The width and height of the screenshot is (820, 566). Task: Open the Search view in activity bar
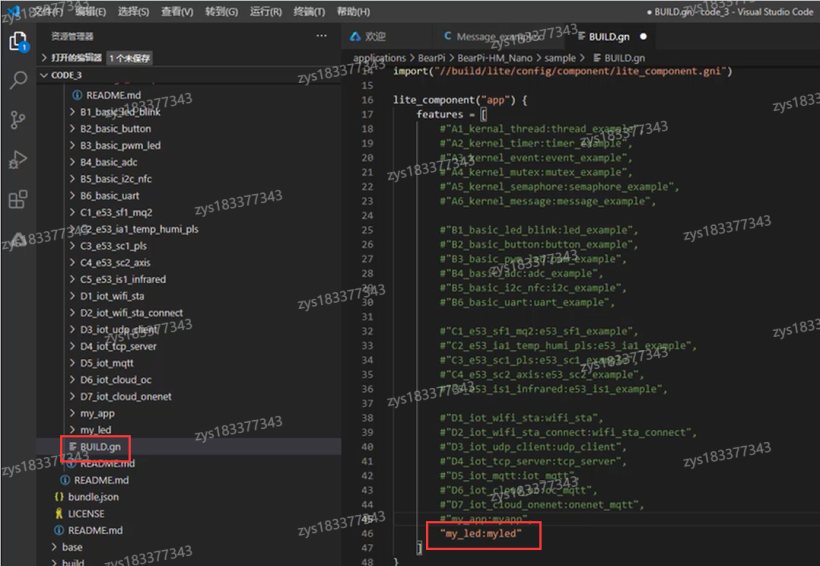coord(18,80)
